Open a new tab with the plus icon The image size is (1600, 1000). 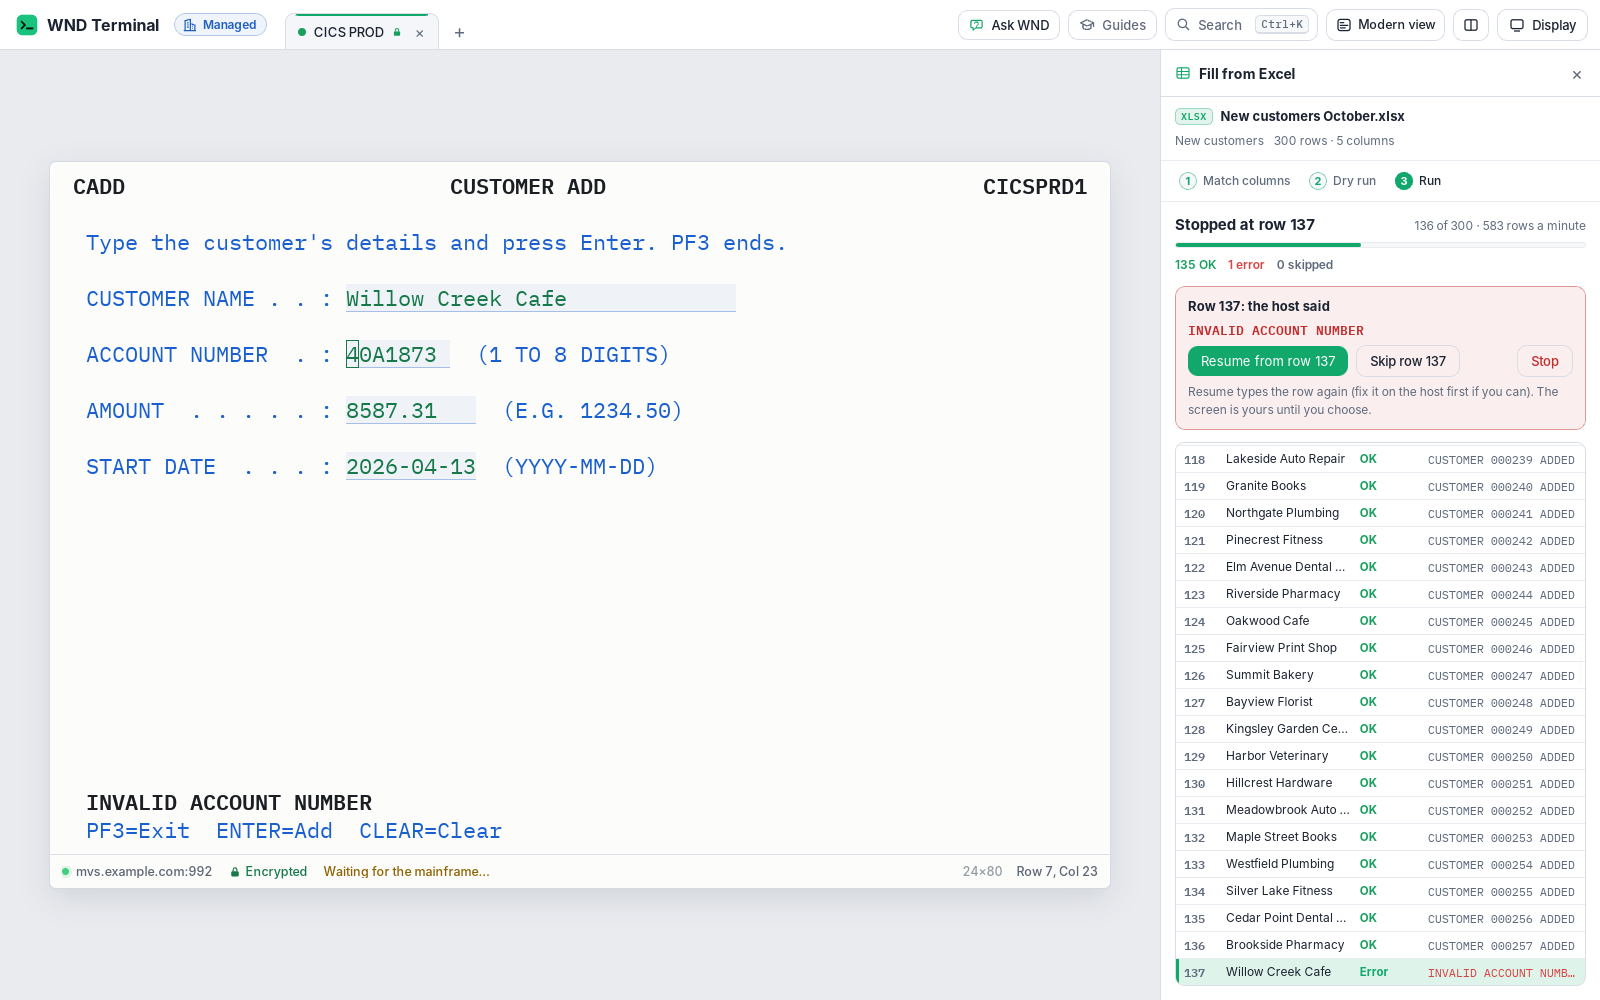459,33
